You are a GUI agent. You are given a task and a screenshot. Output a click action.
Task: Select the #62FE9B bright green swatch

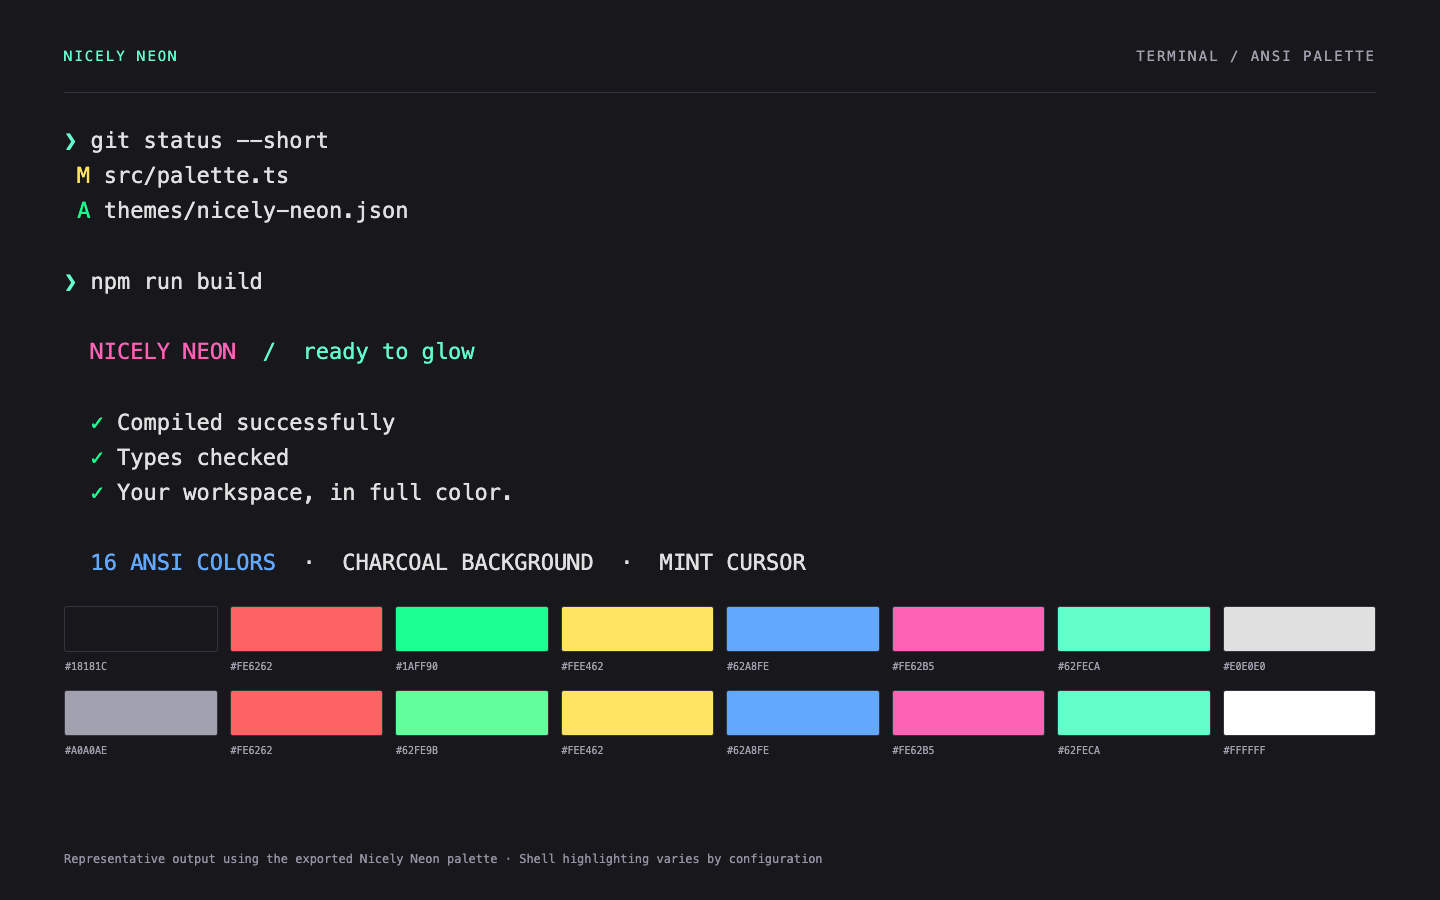tap(472, 713)
